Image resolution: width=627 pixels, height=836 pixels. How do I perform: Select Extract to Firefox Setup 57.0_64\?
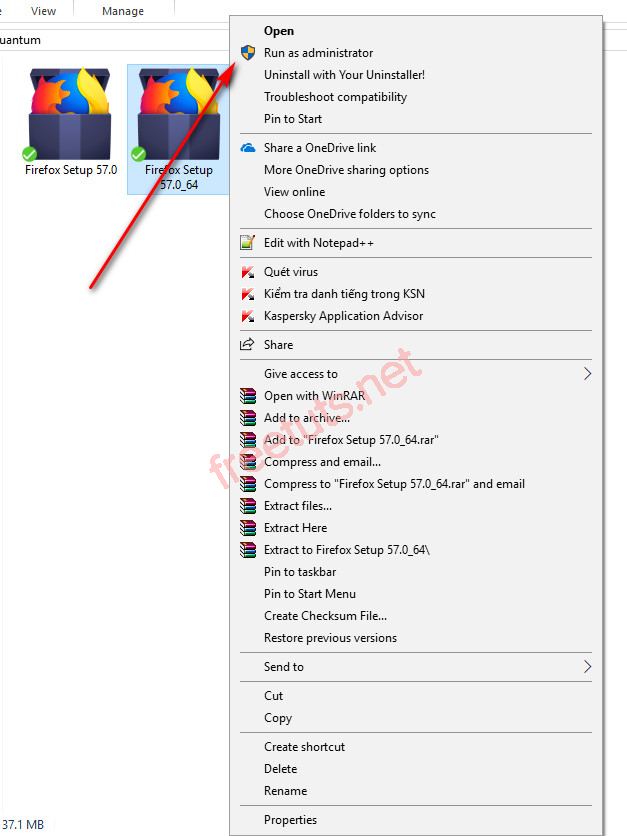(x=416, y=550)
